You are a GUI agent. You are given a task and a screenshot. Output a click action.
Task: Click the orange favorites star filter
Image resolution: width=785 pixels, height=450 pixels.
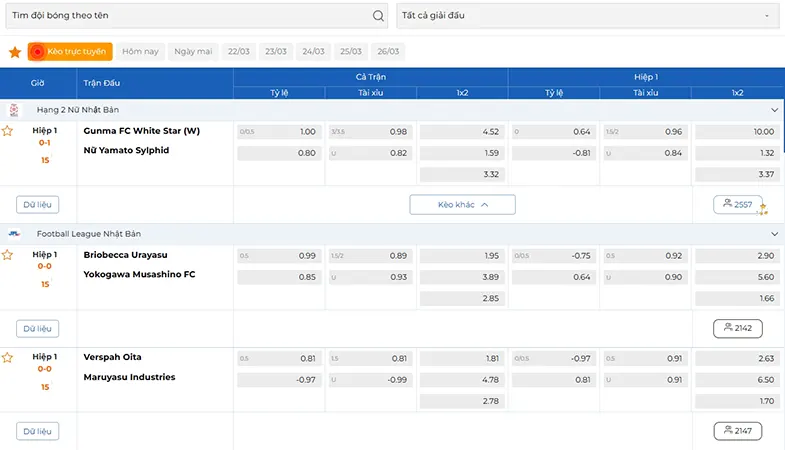(15, 52)
